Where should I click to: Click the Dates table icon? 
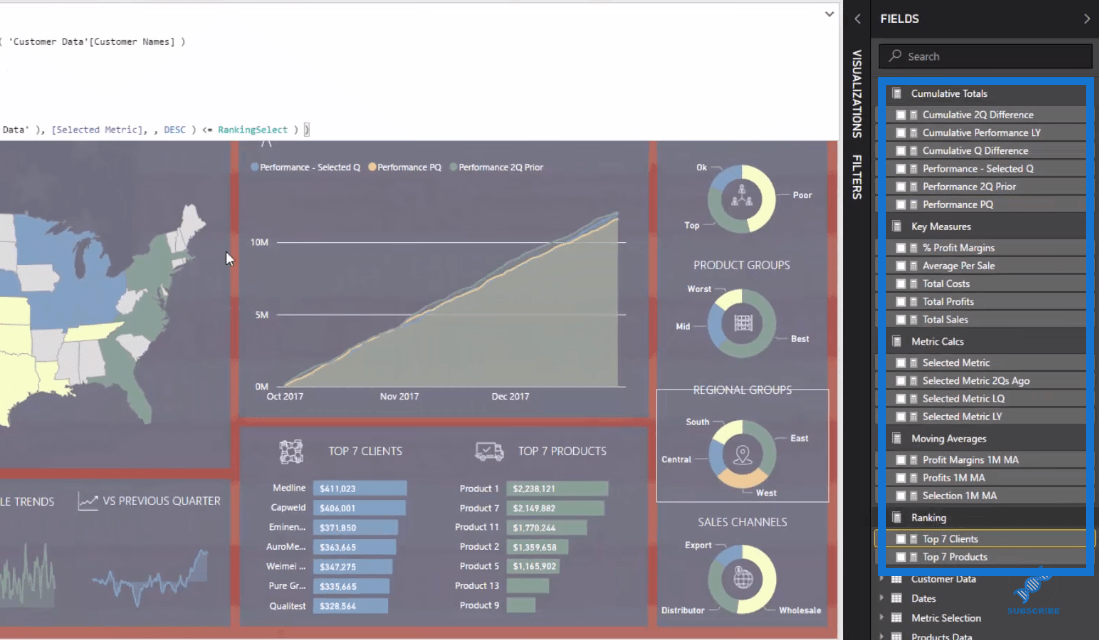point(896,598)
